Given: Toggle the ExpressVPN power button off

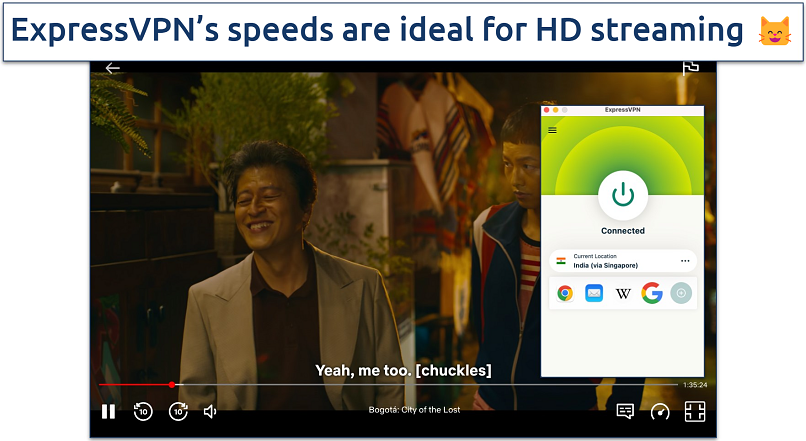Looking at the screenshot, I should point(623,195).
